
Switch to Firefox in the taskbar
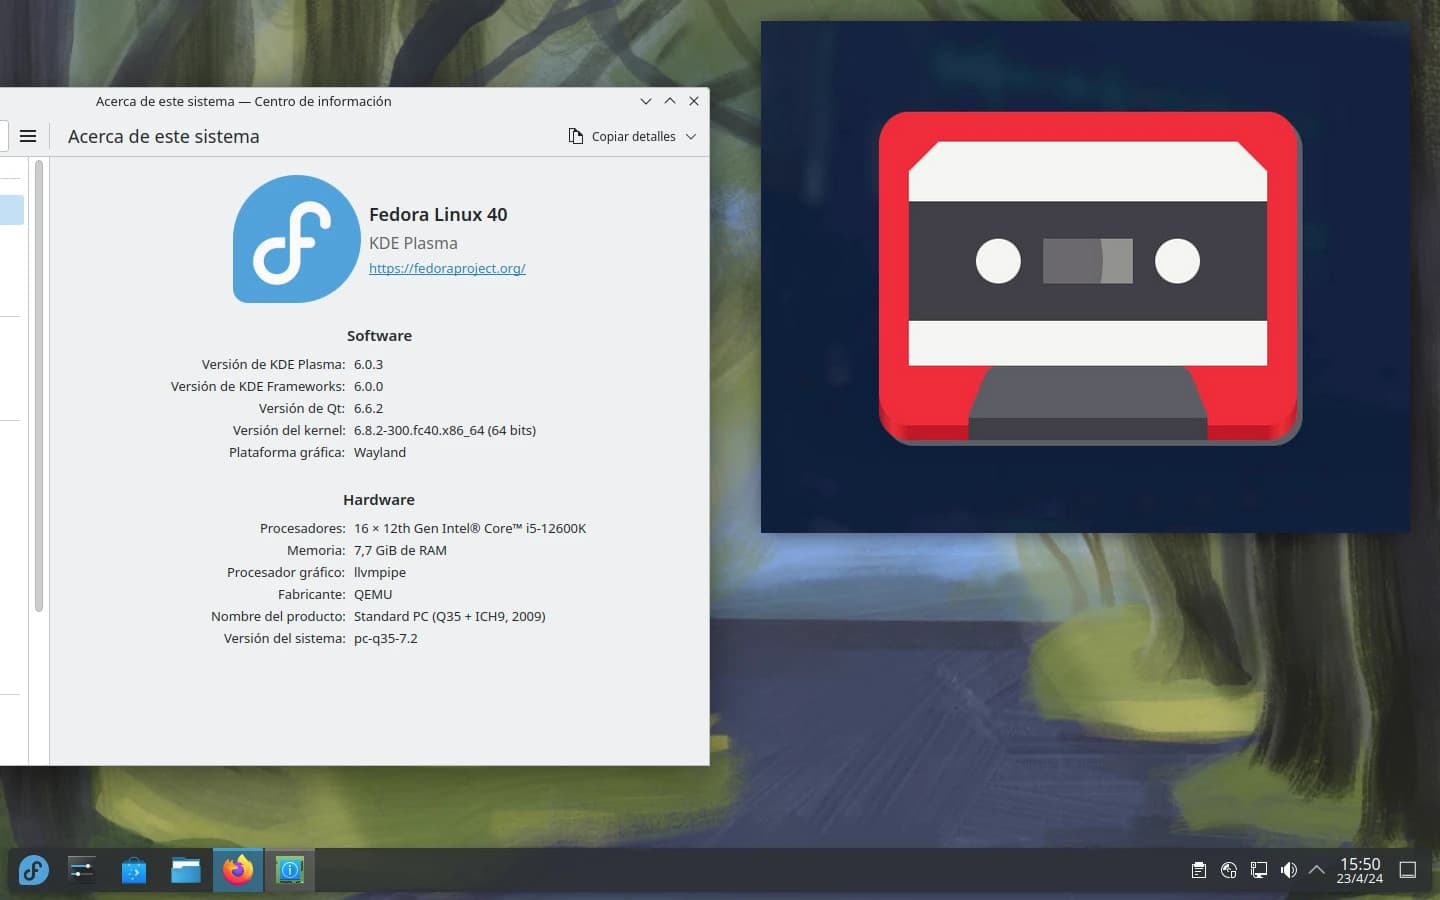coord(238,870)
